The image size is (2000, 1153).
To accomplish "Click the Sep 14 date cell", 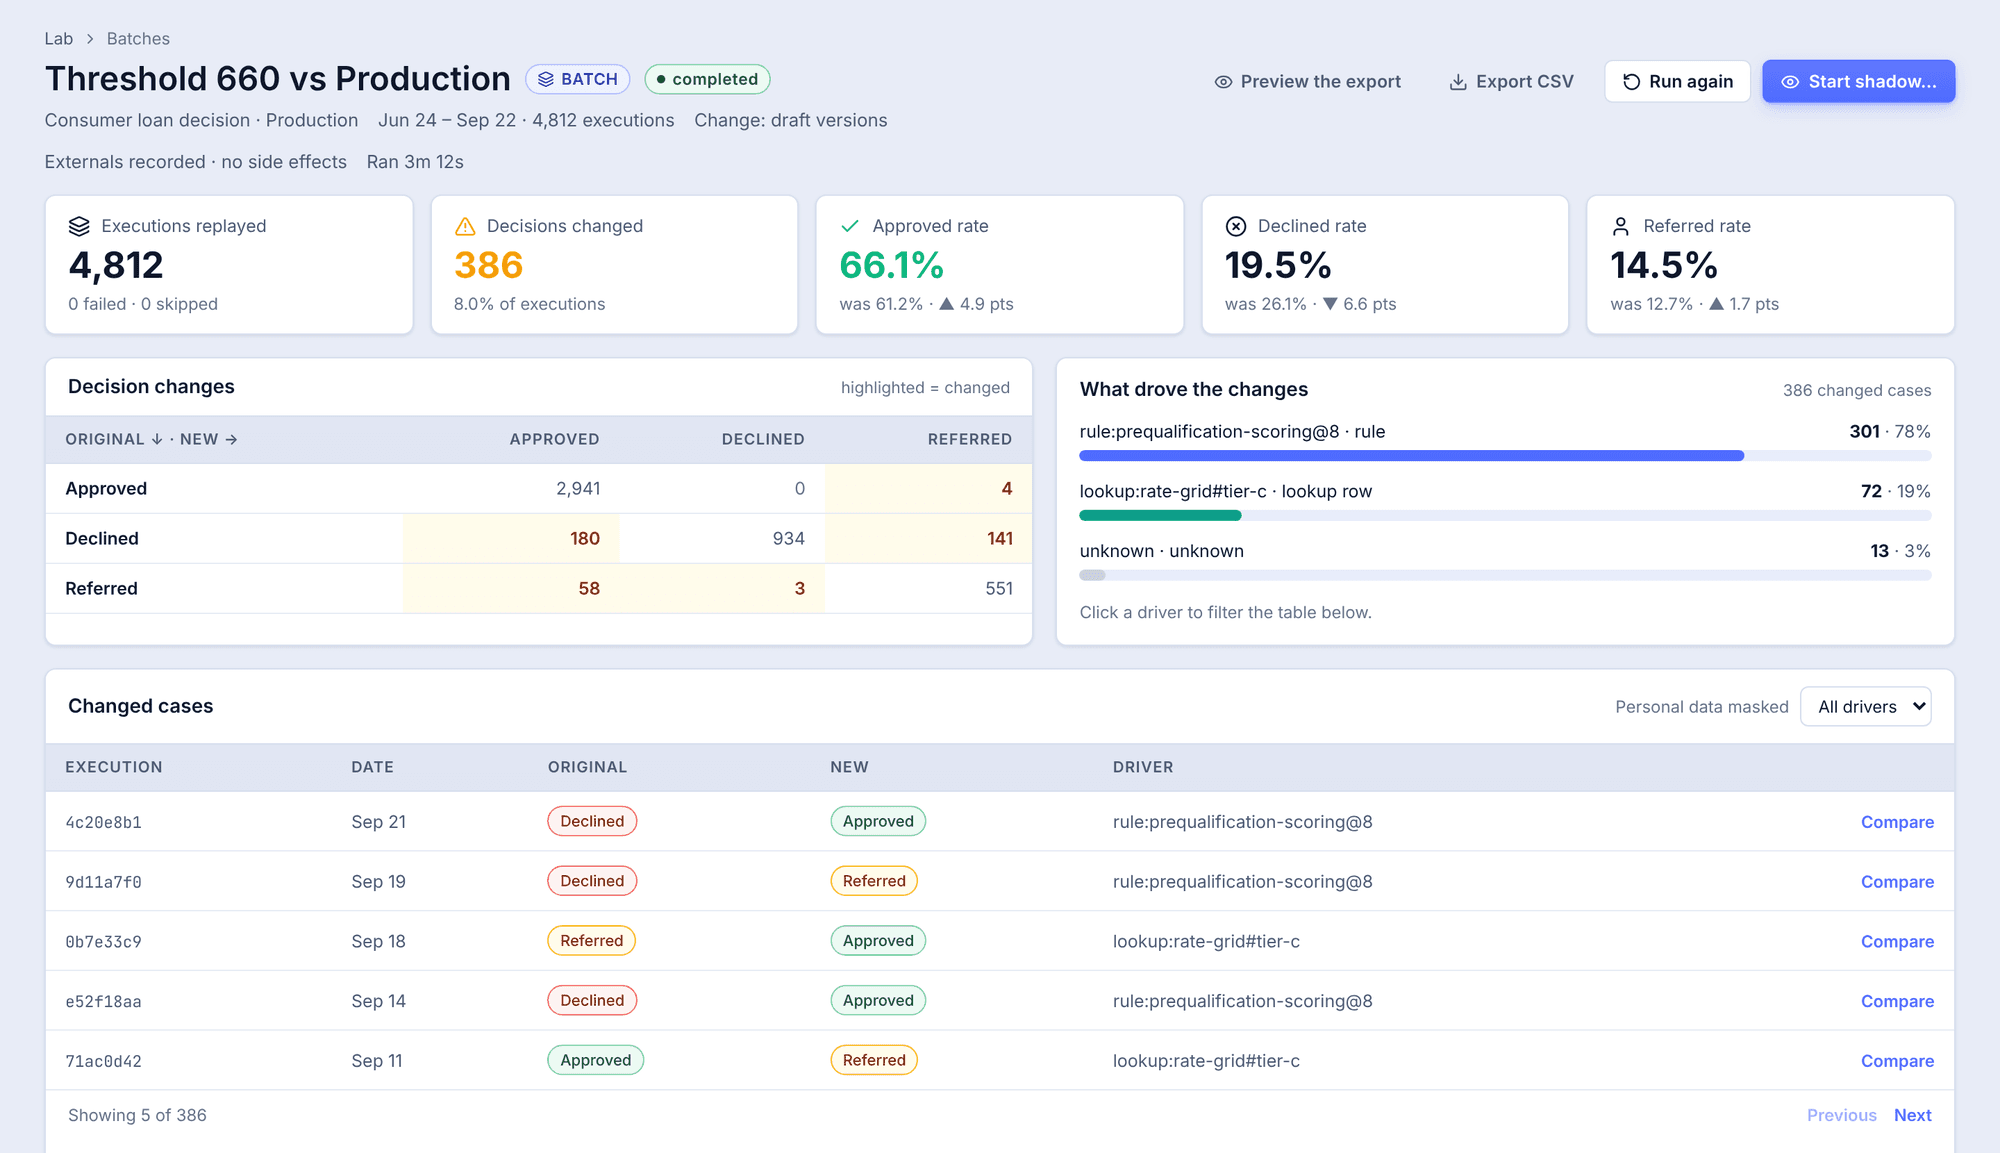I will tap(378, 1001).
